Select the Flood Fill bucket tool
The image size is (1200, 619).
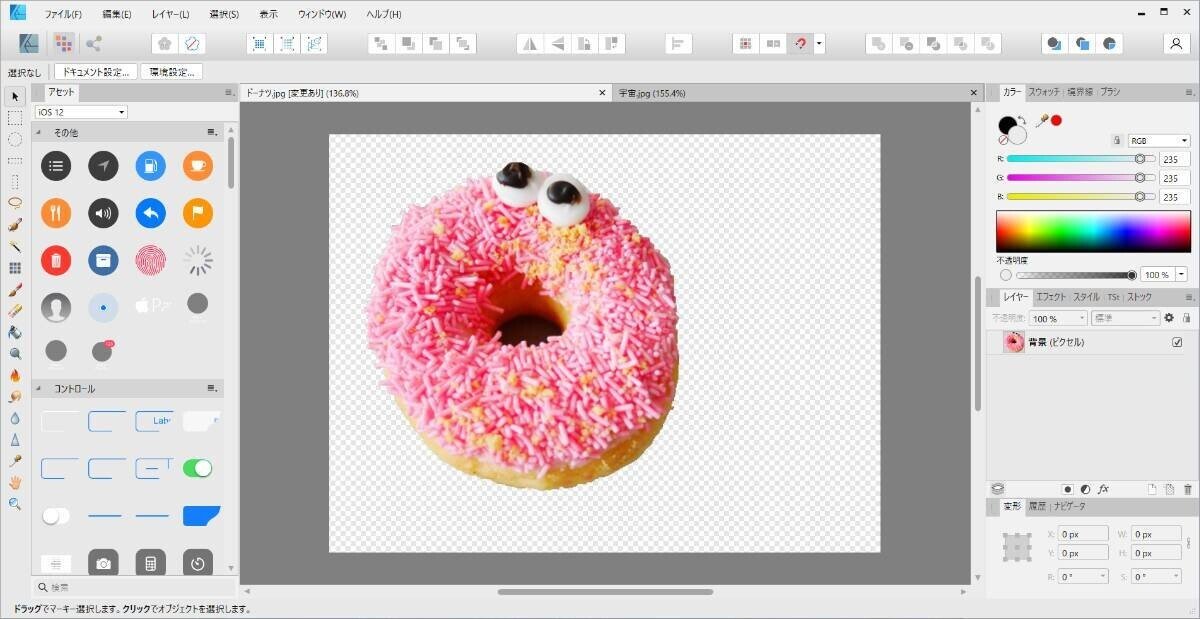[x=15, y=332]
